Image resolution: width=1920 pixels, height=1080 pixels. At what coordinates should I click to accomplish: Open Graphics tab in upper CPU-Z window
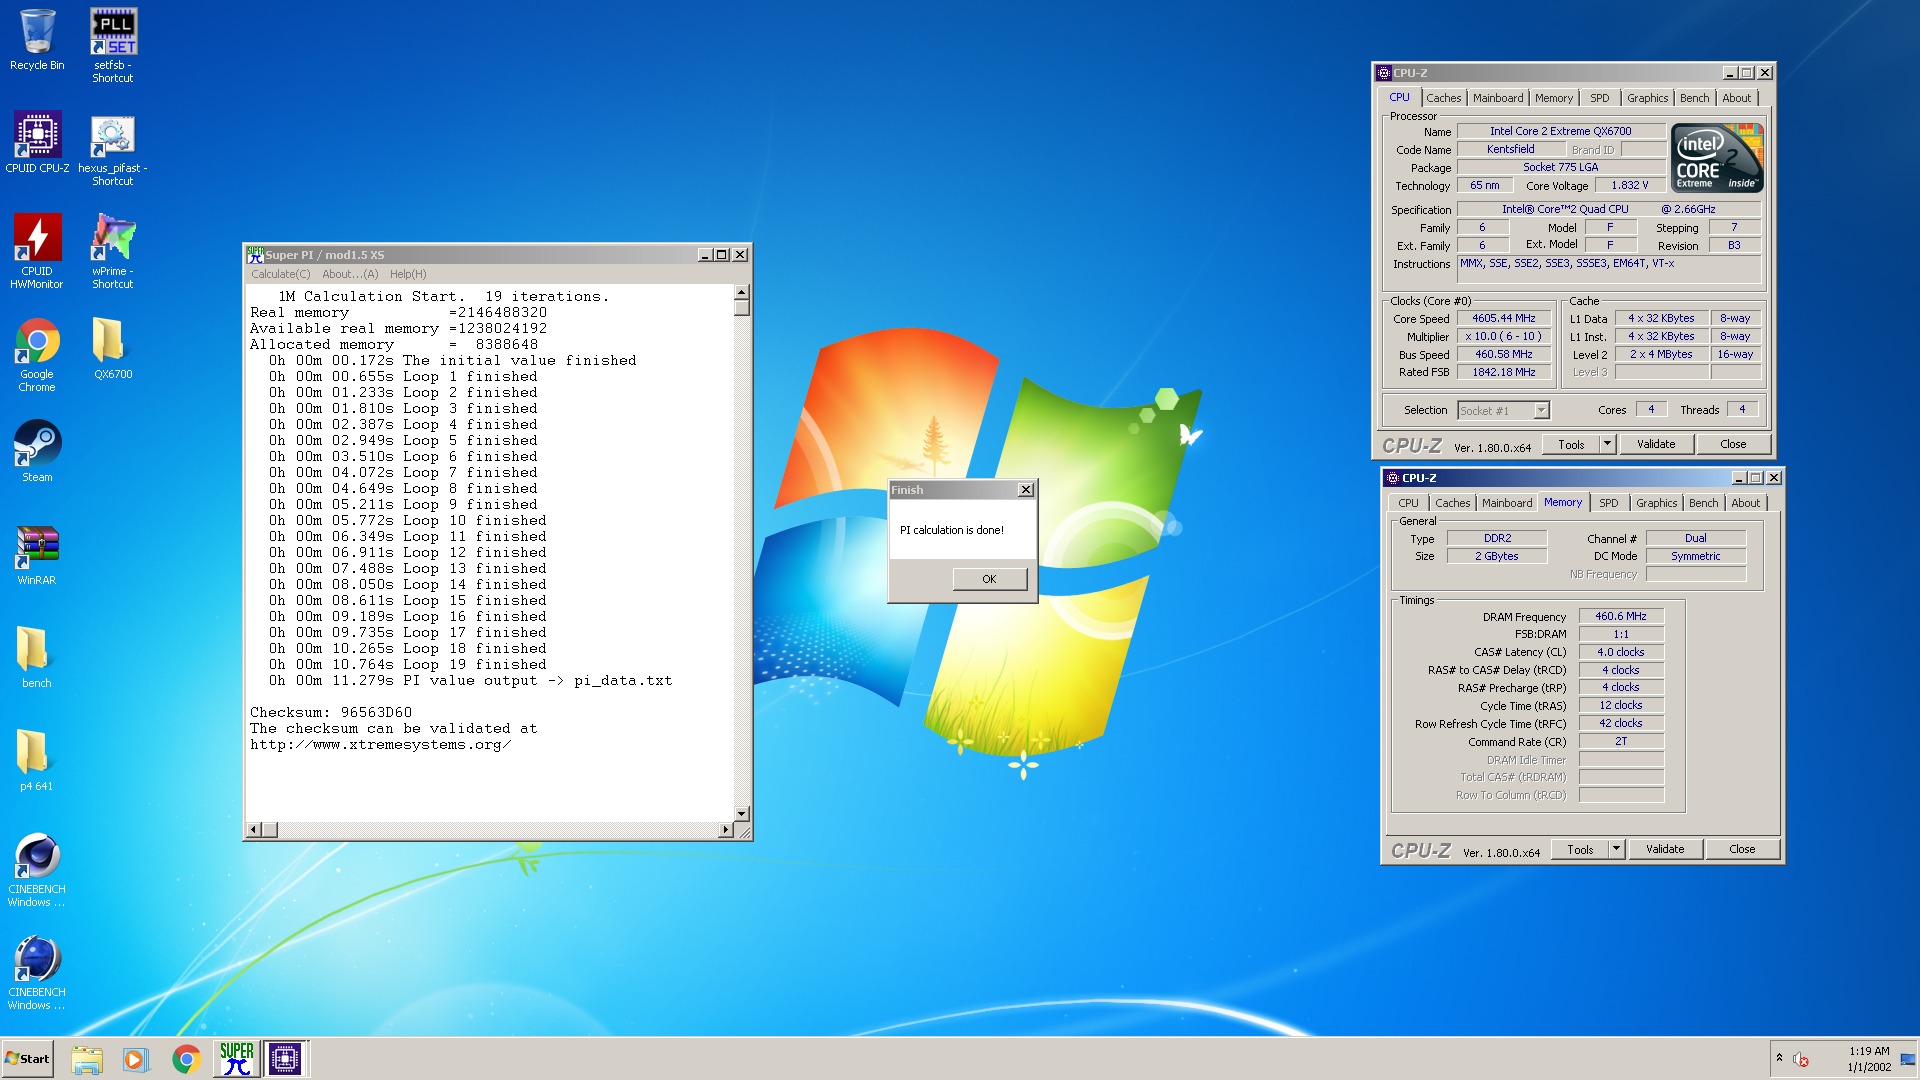pos(1647,98)
